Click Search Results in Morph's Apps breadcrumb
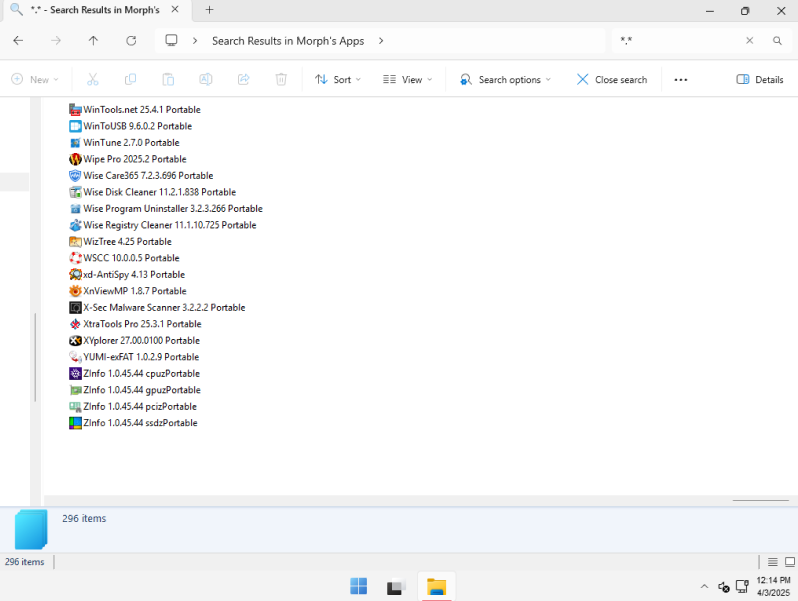This screenshot has width=798, height=601. (288, 41)
